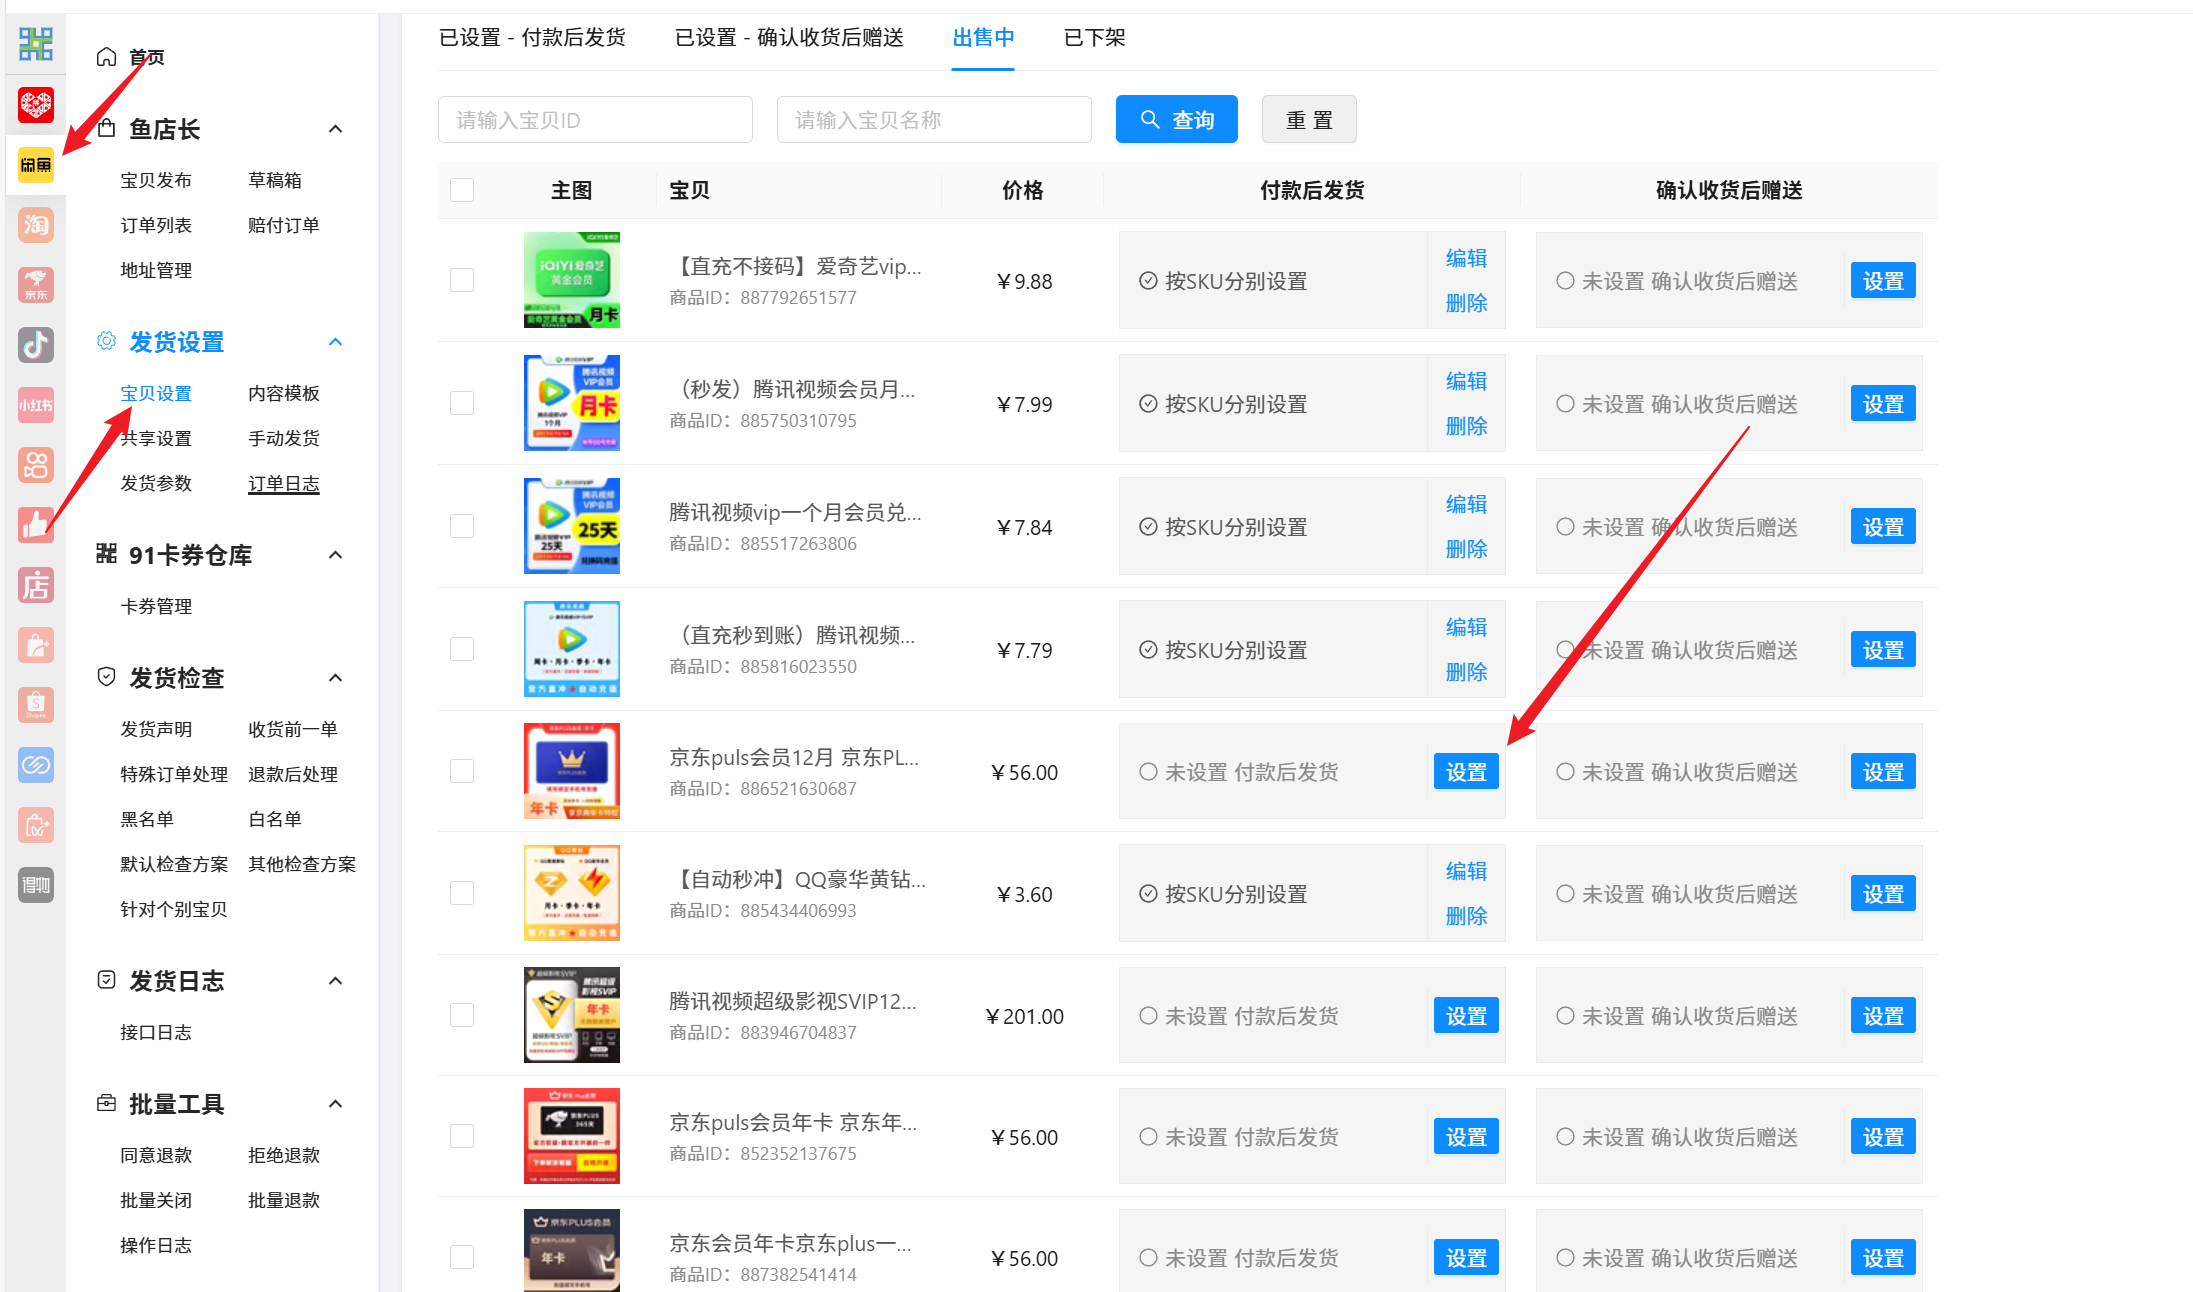Collapse the 发货设置 section chevron
This screenshot has width=2193, height=1292.
tap(336, 342)
